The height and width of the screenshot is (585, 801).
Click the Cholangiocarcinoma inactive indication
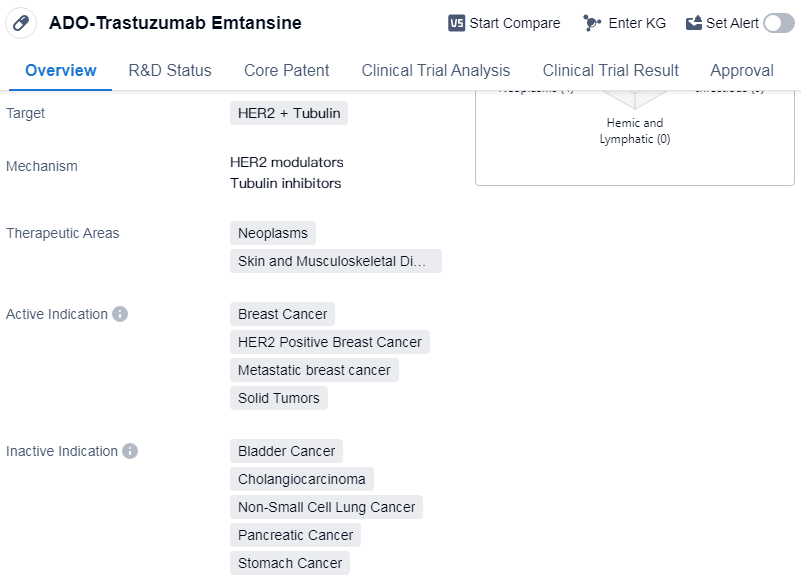302,479
